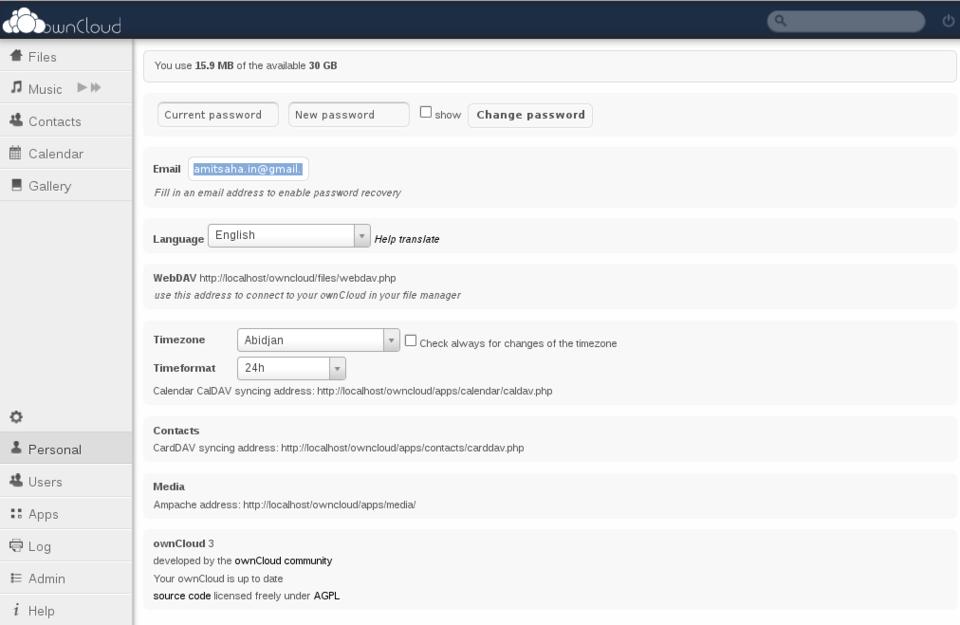Click the Help translate link

pos(407,239)
